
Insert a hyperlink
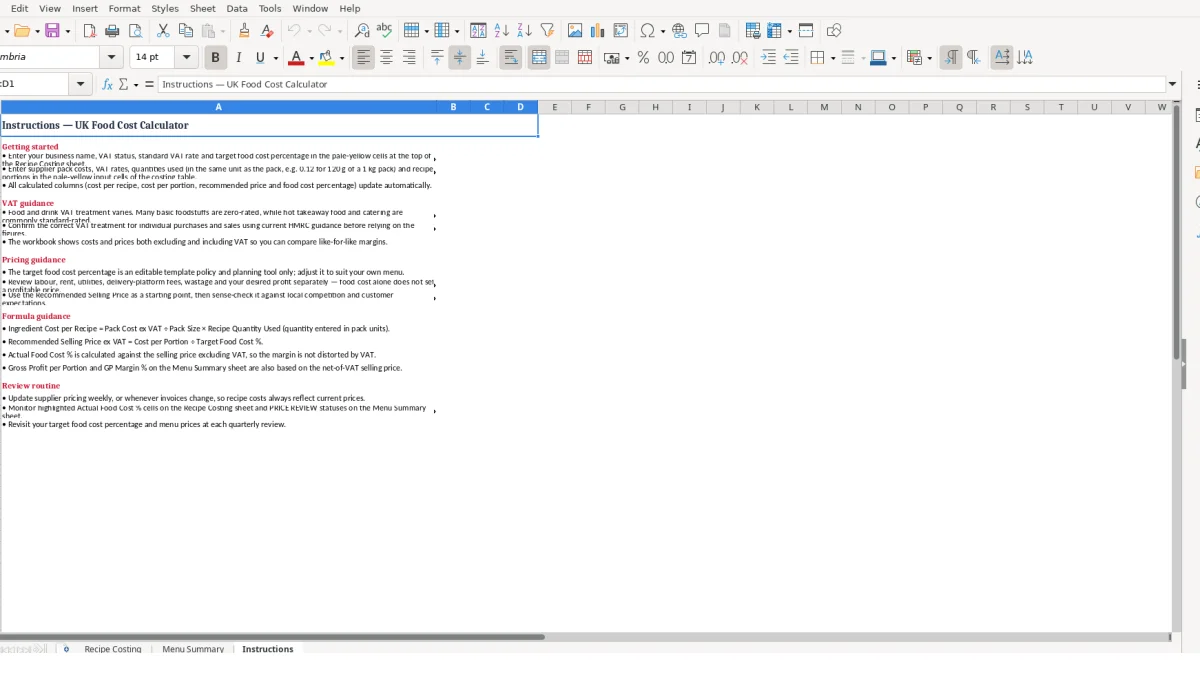[x=679, y=31]
